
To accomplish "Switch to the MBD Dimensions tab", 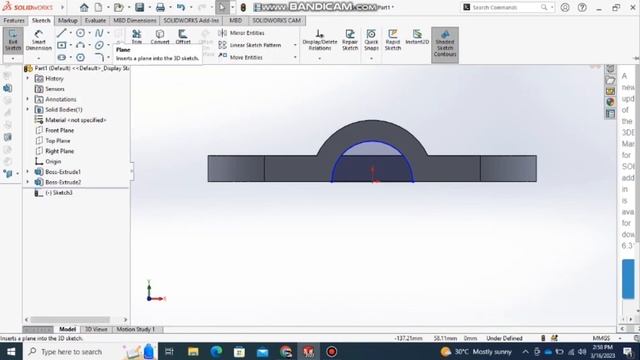I will [x=135, y=20].
